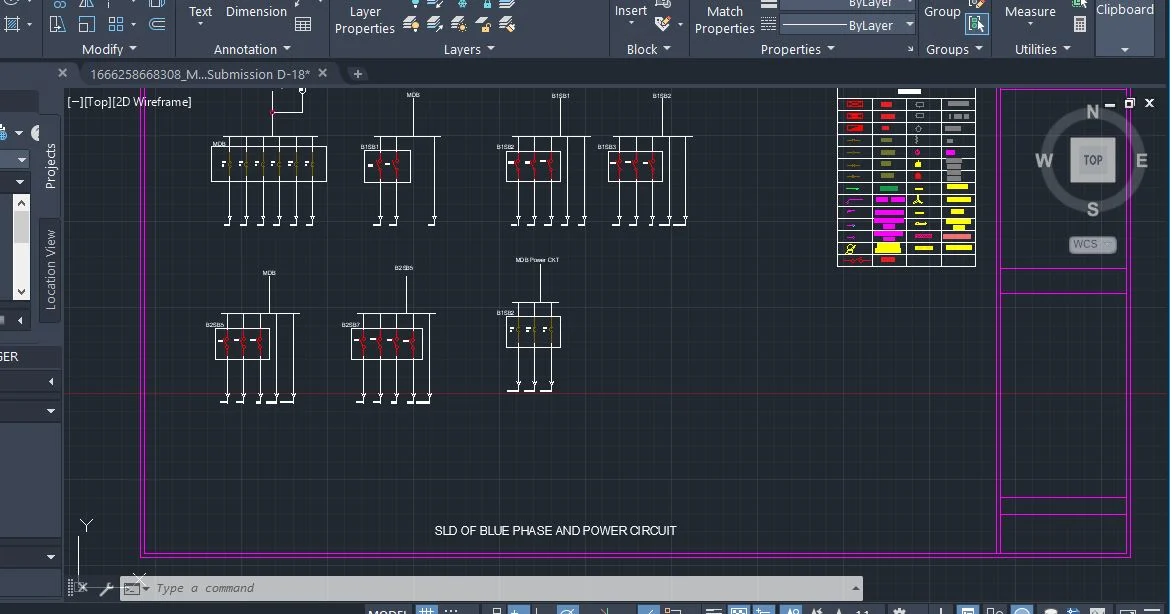Click the W compass direction on ViewCube

click(x=1044, y=160)
